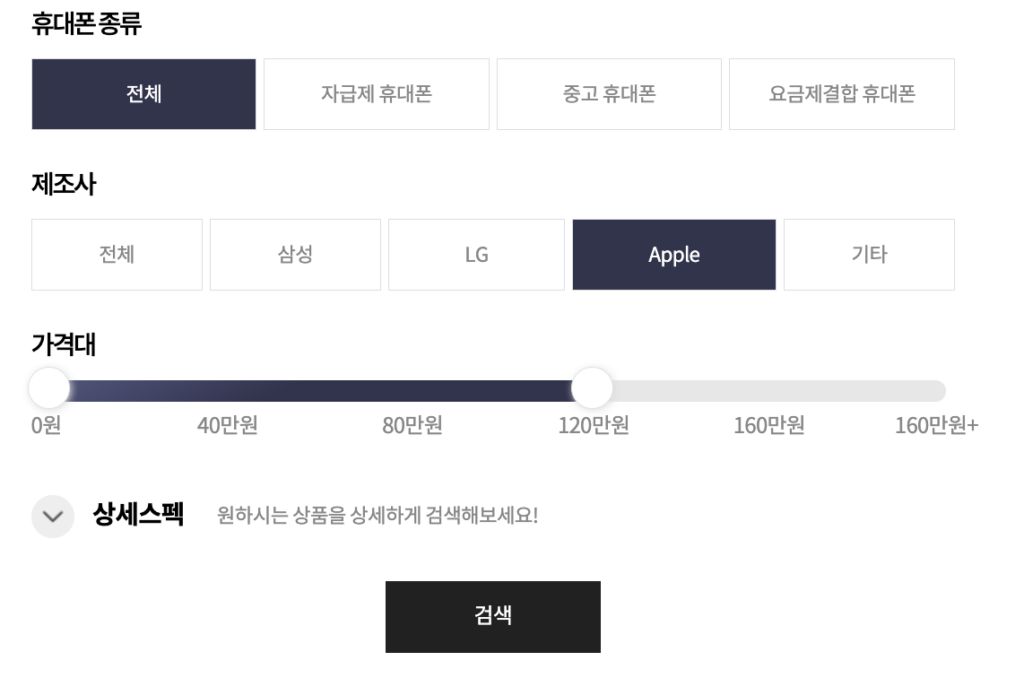1024x678 pixels.
Task: Select the Apple manufacturer button
Action: pyautogui.click(x=674, y=255)
